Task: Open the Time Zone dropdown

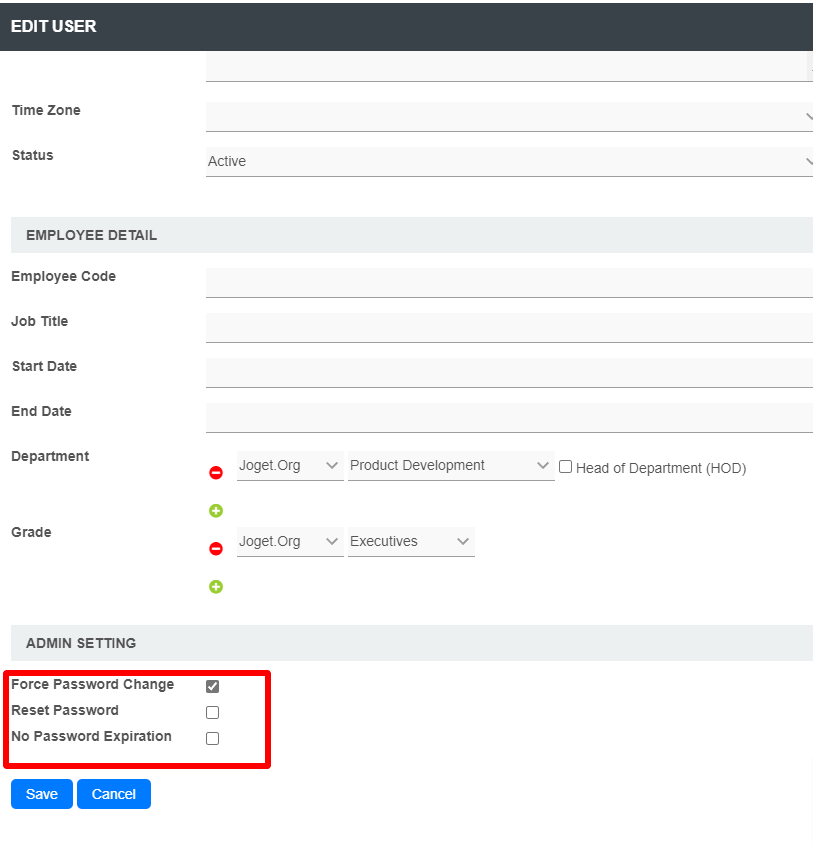Action: coord(509,117)
